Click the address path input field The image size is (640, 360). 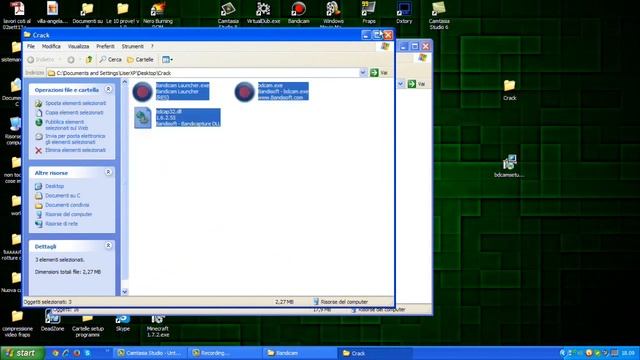point(203,73)
